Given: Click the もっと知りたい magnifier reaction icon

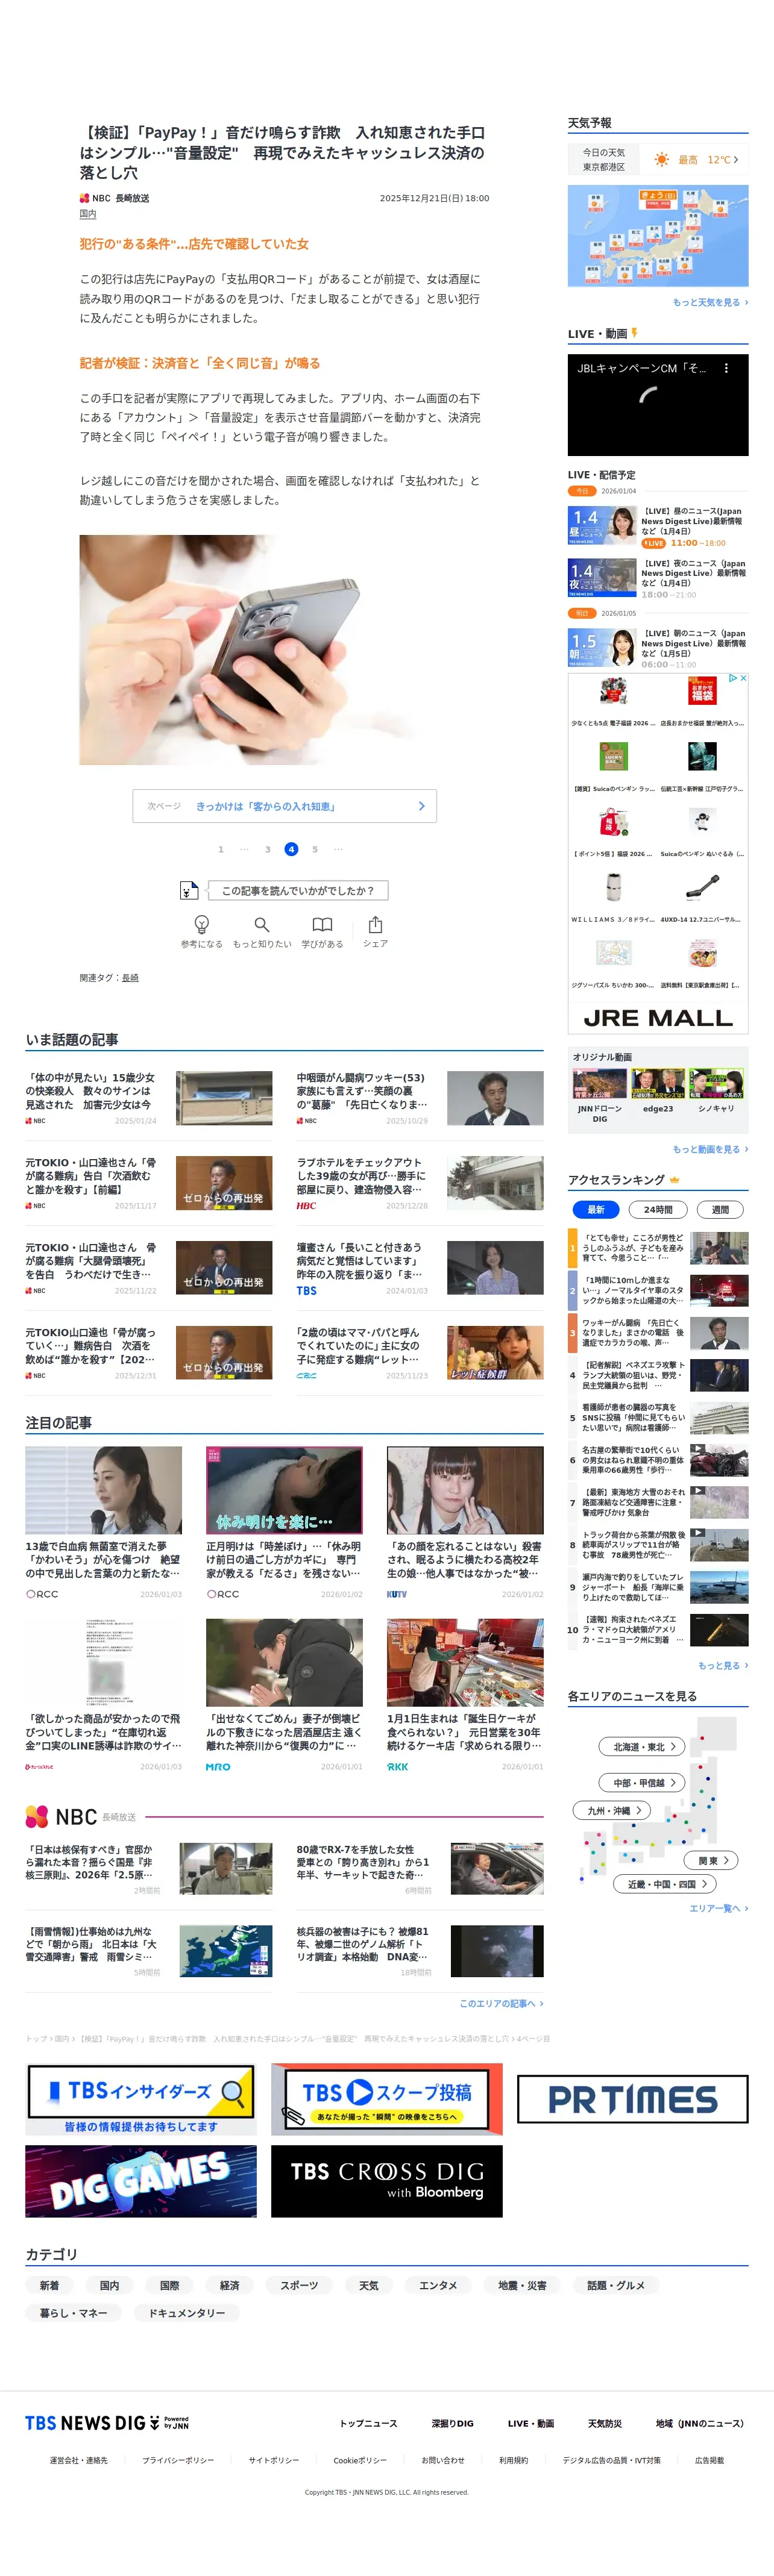Looking at the screenshot, I should (x=262, y=924).
